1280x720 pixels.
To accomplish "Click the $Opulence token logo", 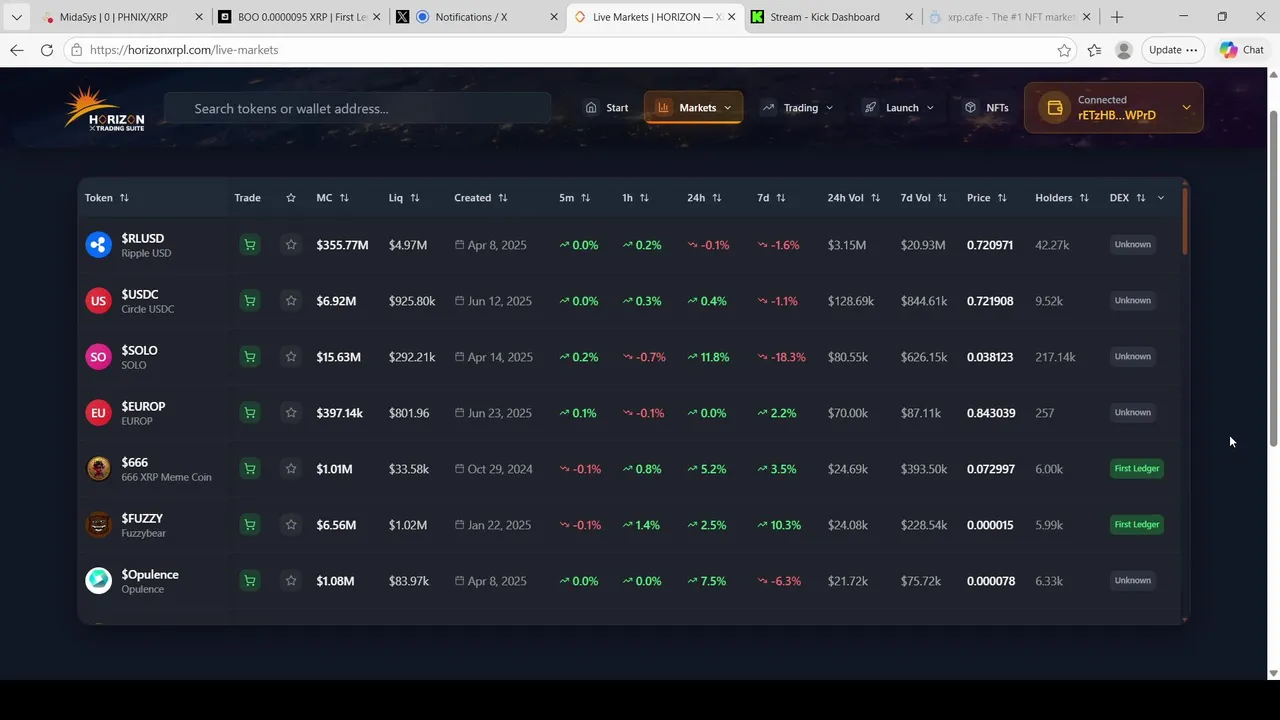I will click(x=98, y=581).
